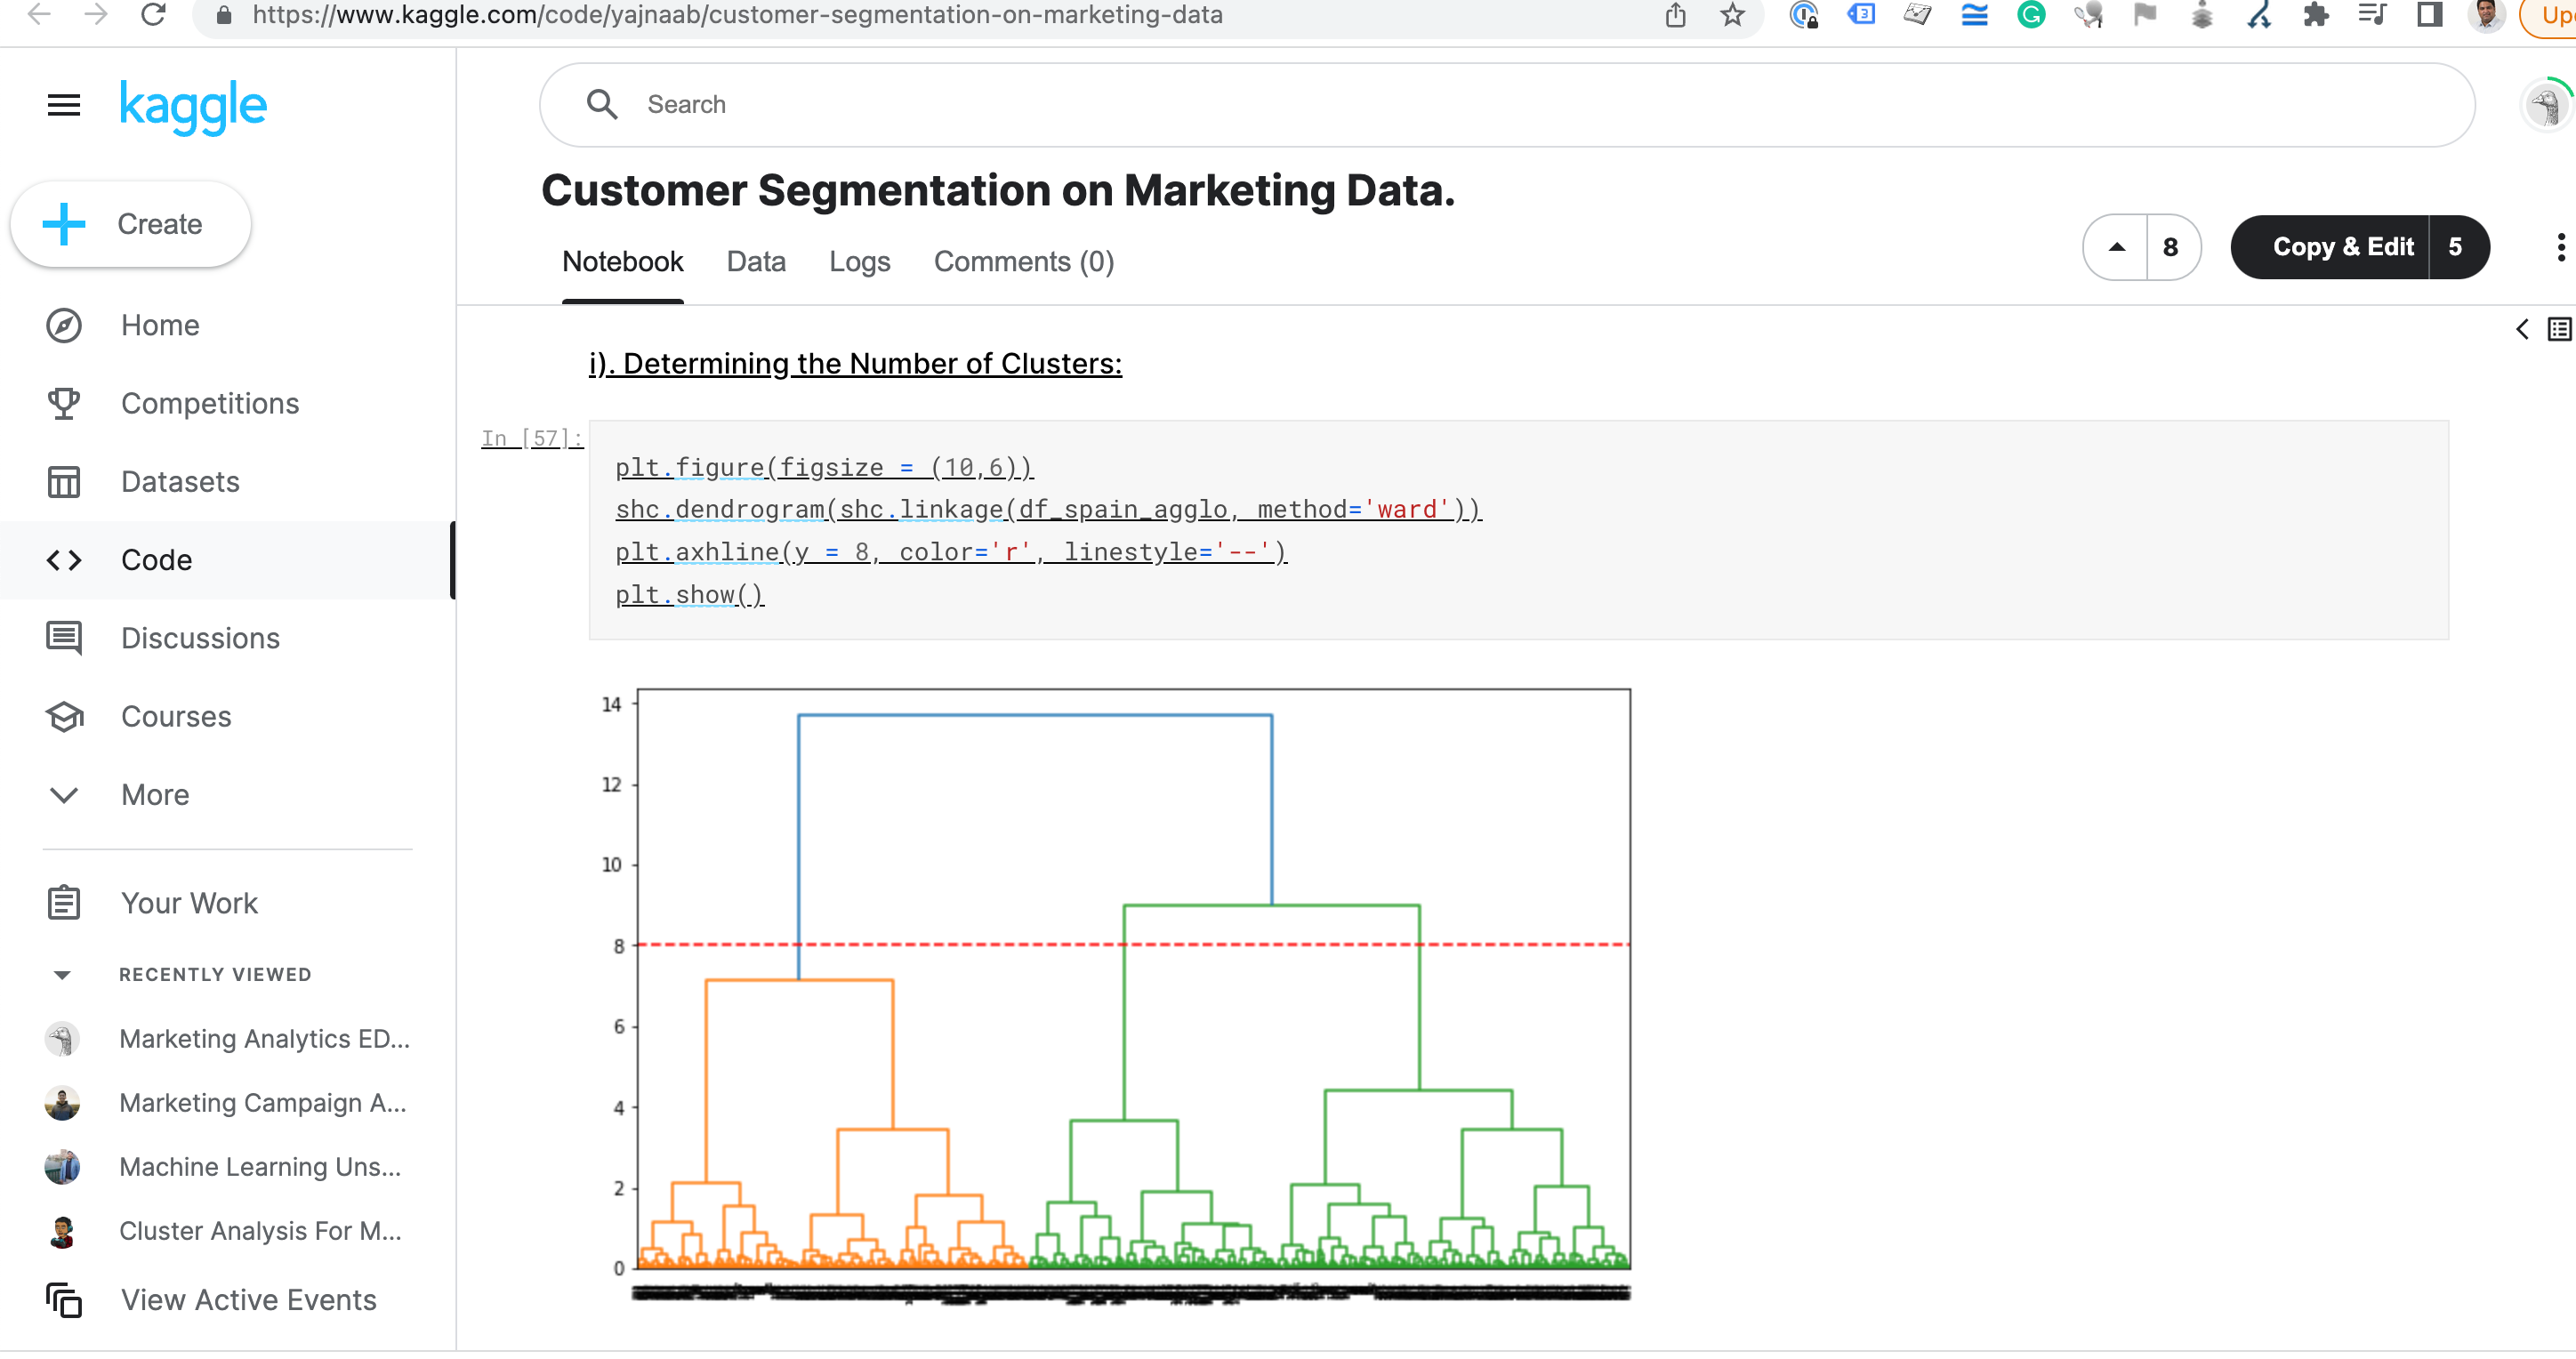Open the Competitions section
The height and width of the screenshot is (1359, 2576).
point(210,403)
